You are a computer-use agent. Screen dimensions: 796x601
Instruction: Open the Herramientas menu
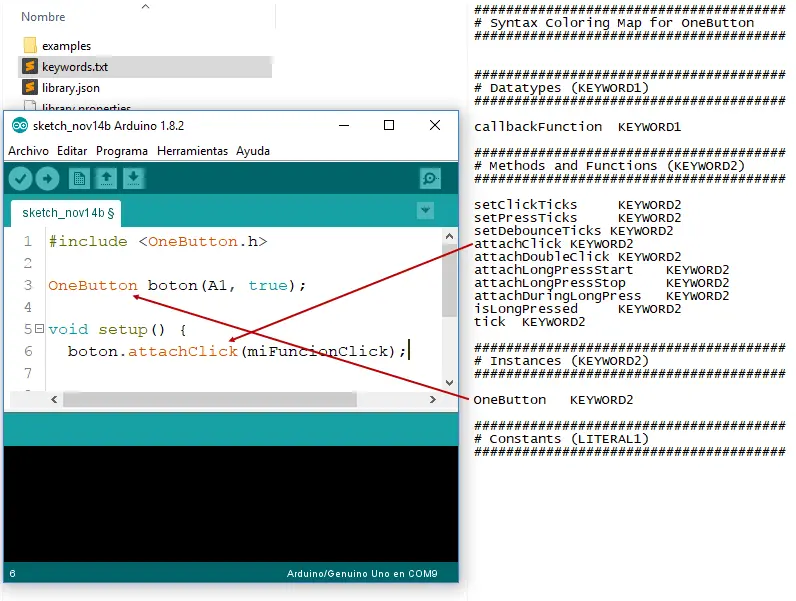click(x=192, y=151)
